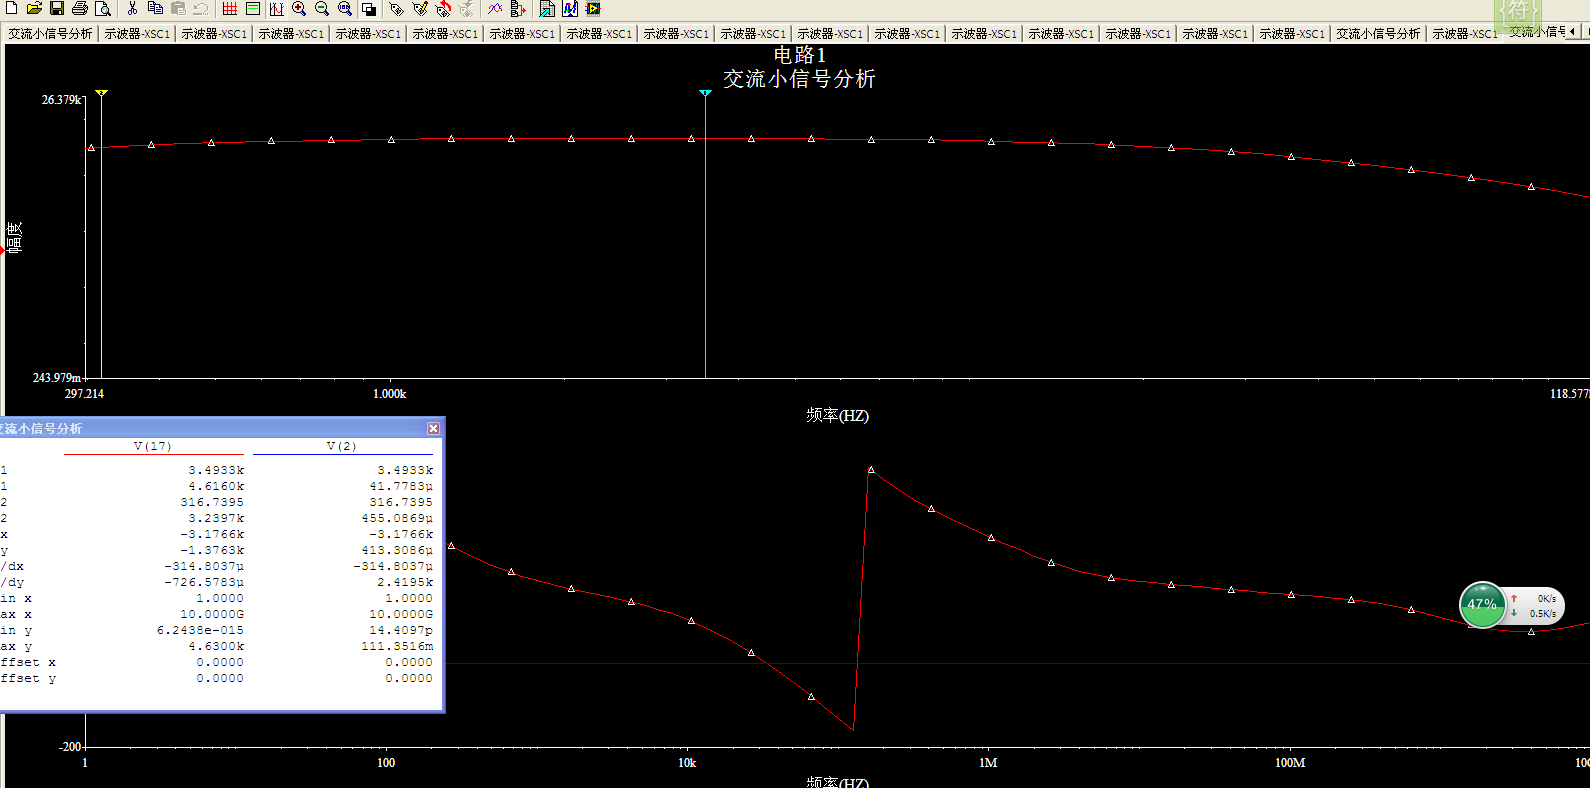The width and height of the screenshot is (1590, 788).
Task: Toggle the grid display on the graph
Action: (230, 9)
